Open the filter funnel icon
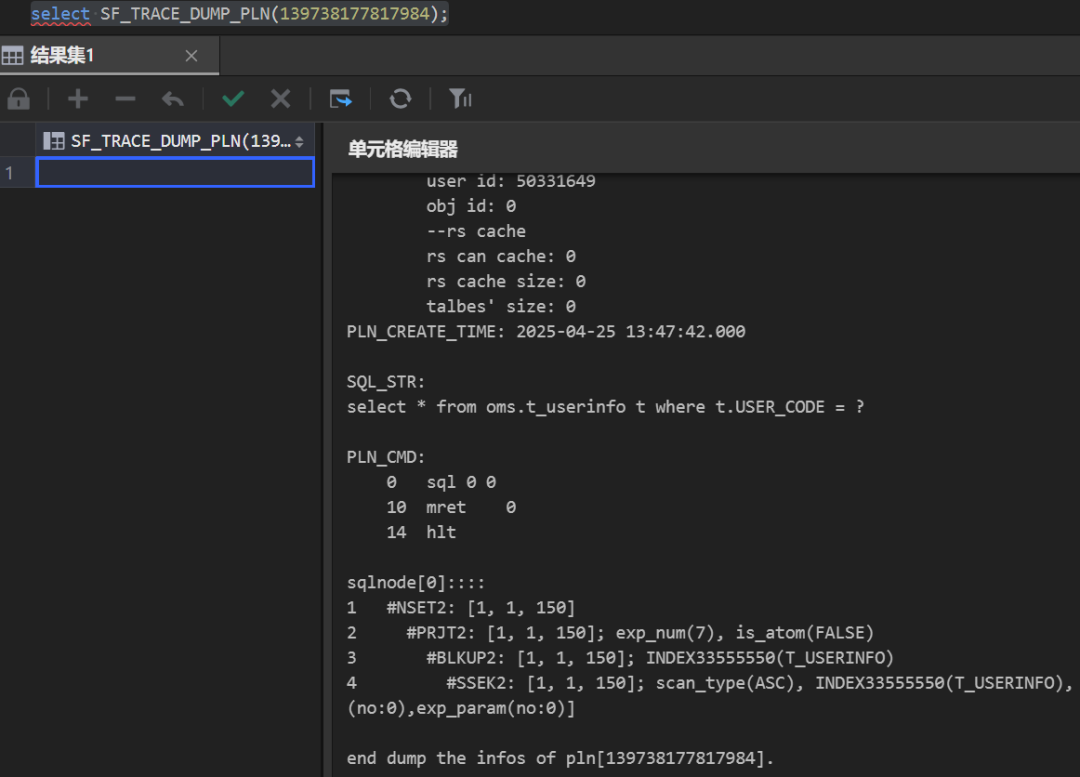The height and width of the screenshot is (777, 1080). tap(460, 99)
